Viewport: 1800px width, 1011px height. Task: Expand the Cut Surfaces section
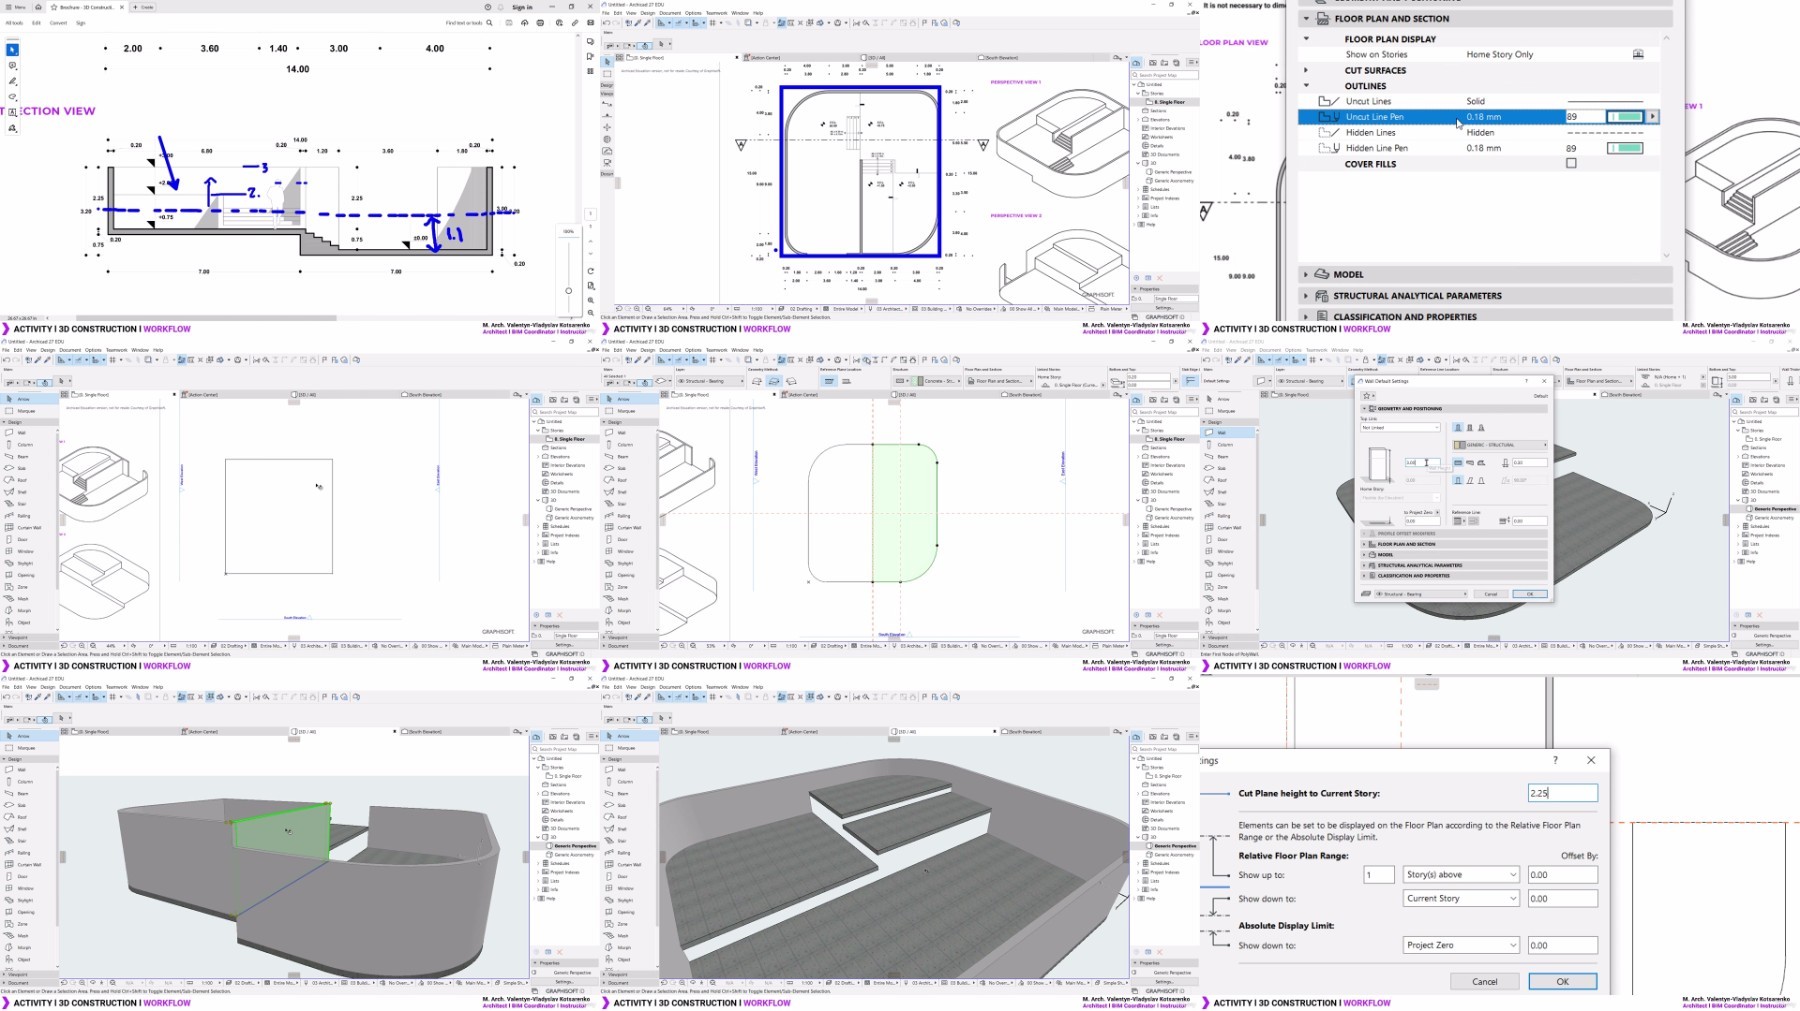(1306, 70)
